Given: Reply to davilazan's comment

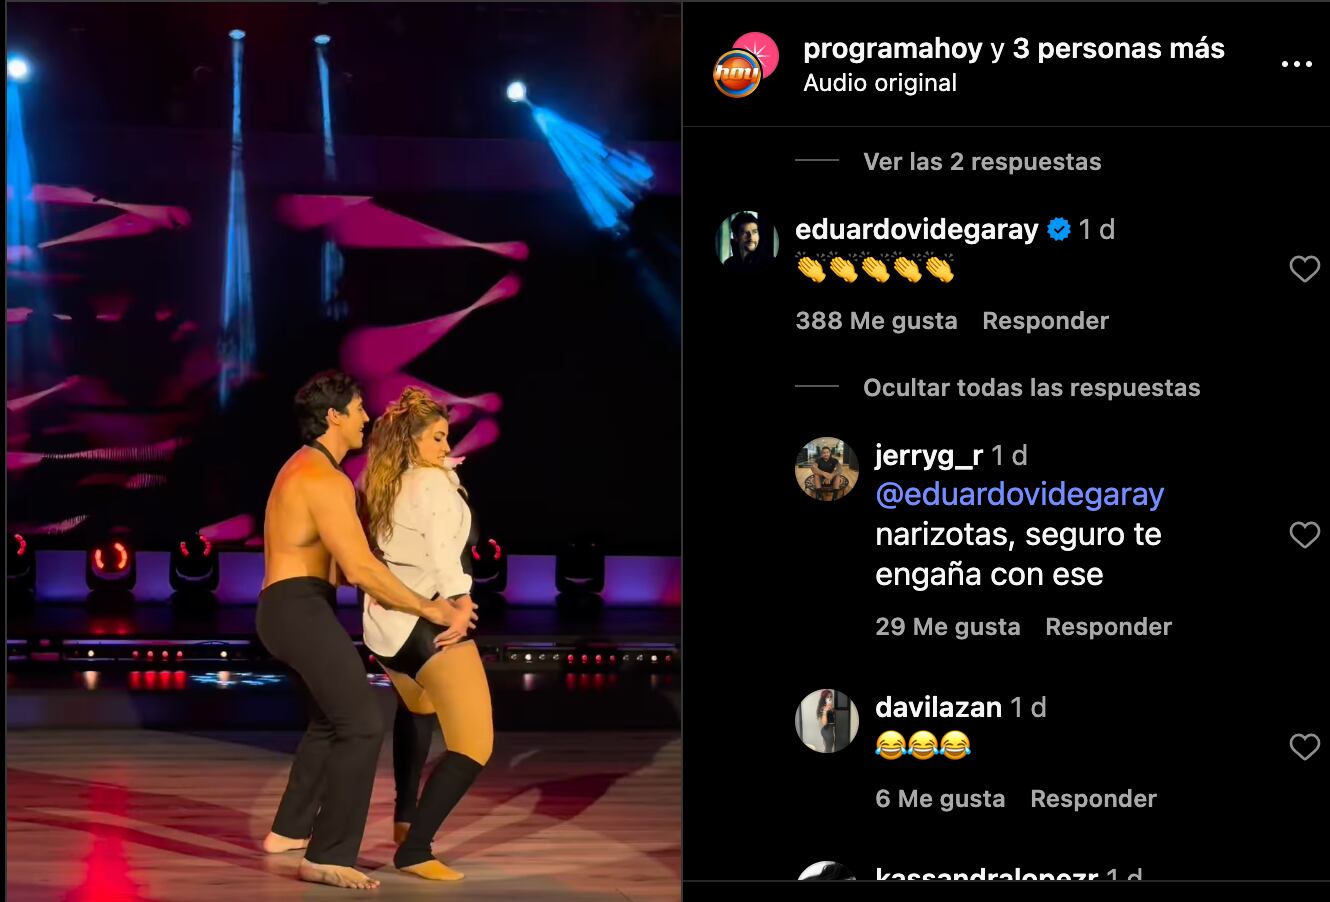Looking at the screenshot, I should 1093,799.
